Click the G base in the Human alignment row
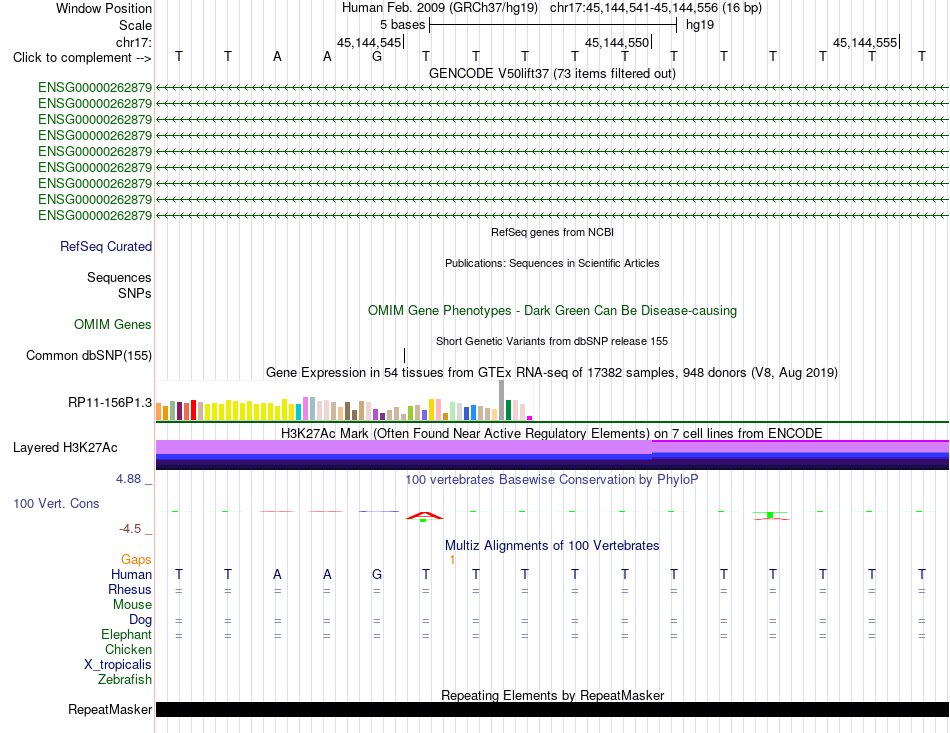 pyautogui.click(x=377, y=574)
